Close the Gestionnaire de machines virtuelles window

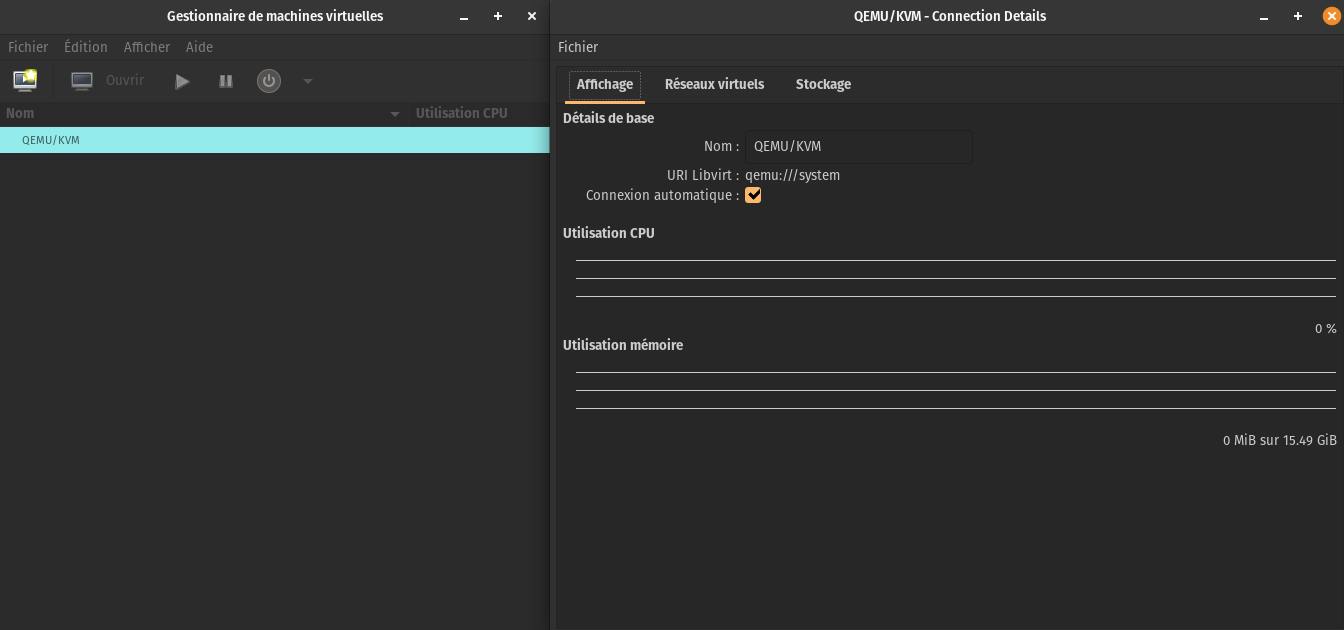532,17
